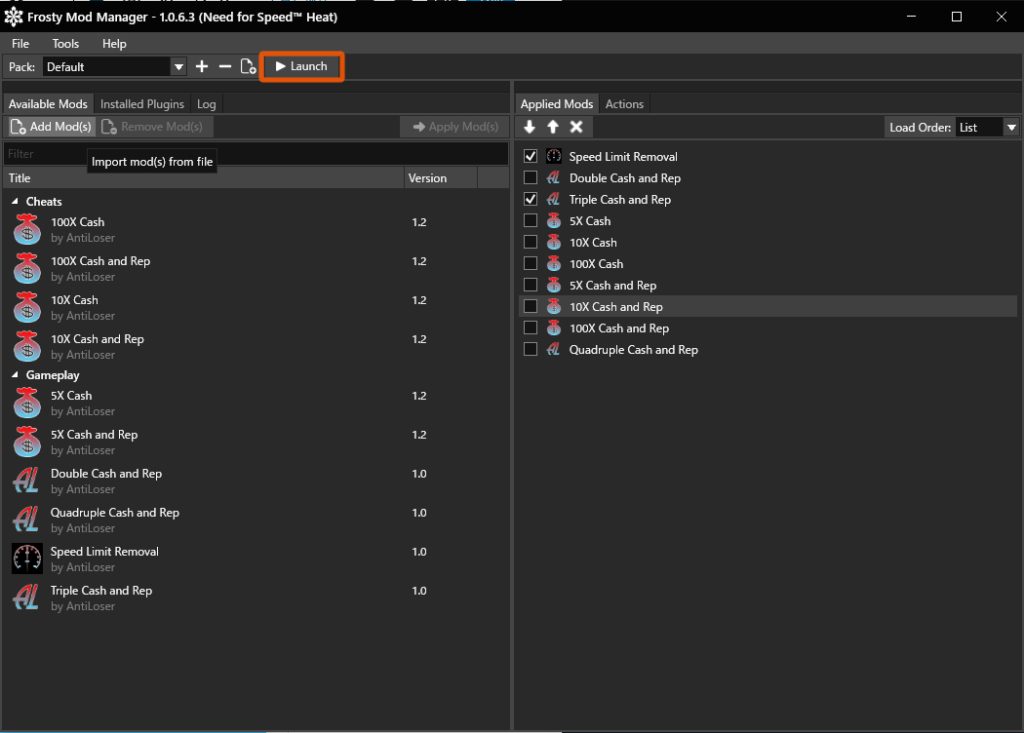The height and width of the screenshot is (733, 1024).
Task: Click the 5X Cash and Rep icon in Available Mods
Action: [27, 442]
